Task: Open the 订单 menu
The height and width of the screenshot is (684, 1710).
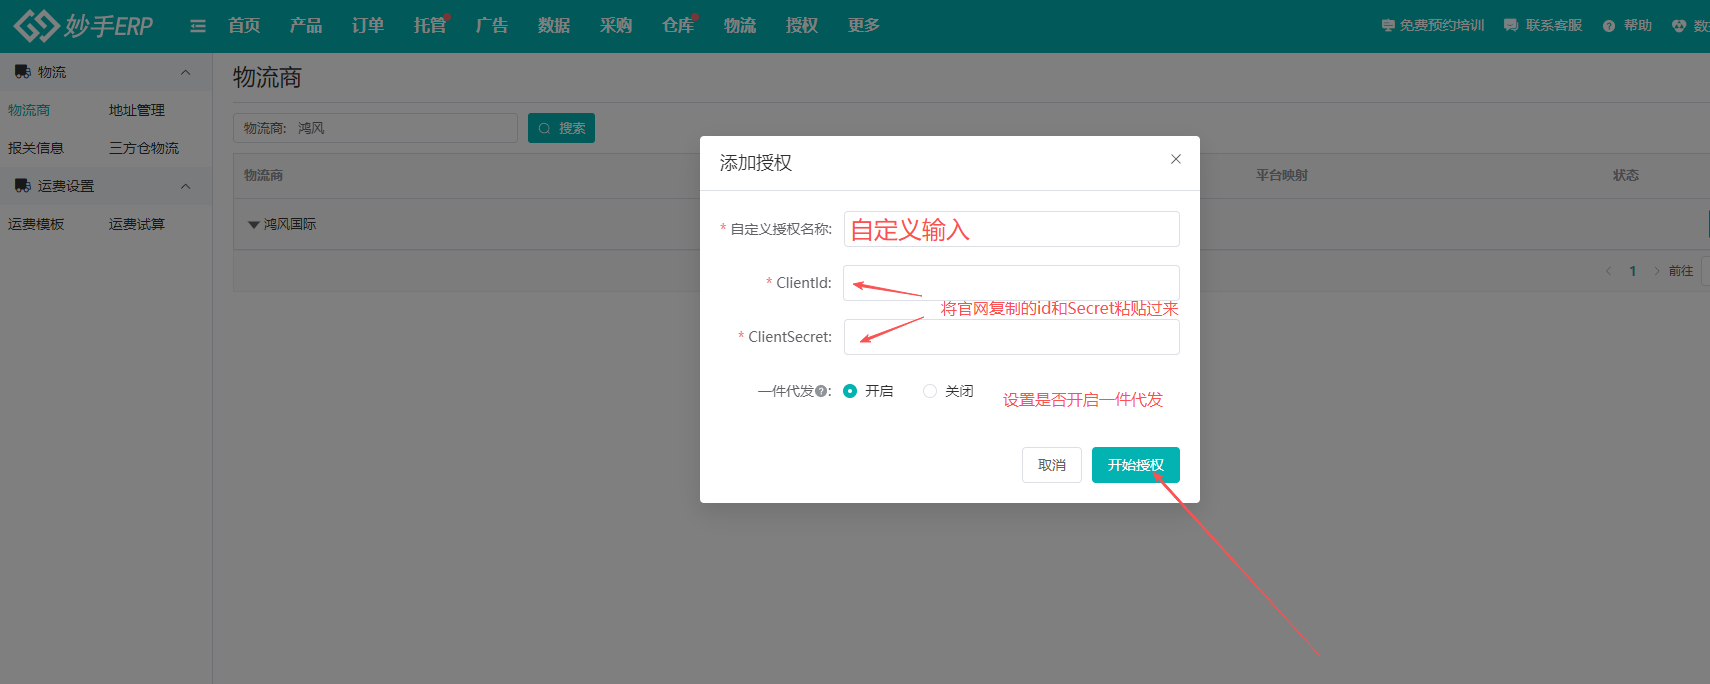Action: tap(368, 26)
